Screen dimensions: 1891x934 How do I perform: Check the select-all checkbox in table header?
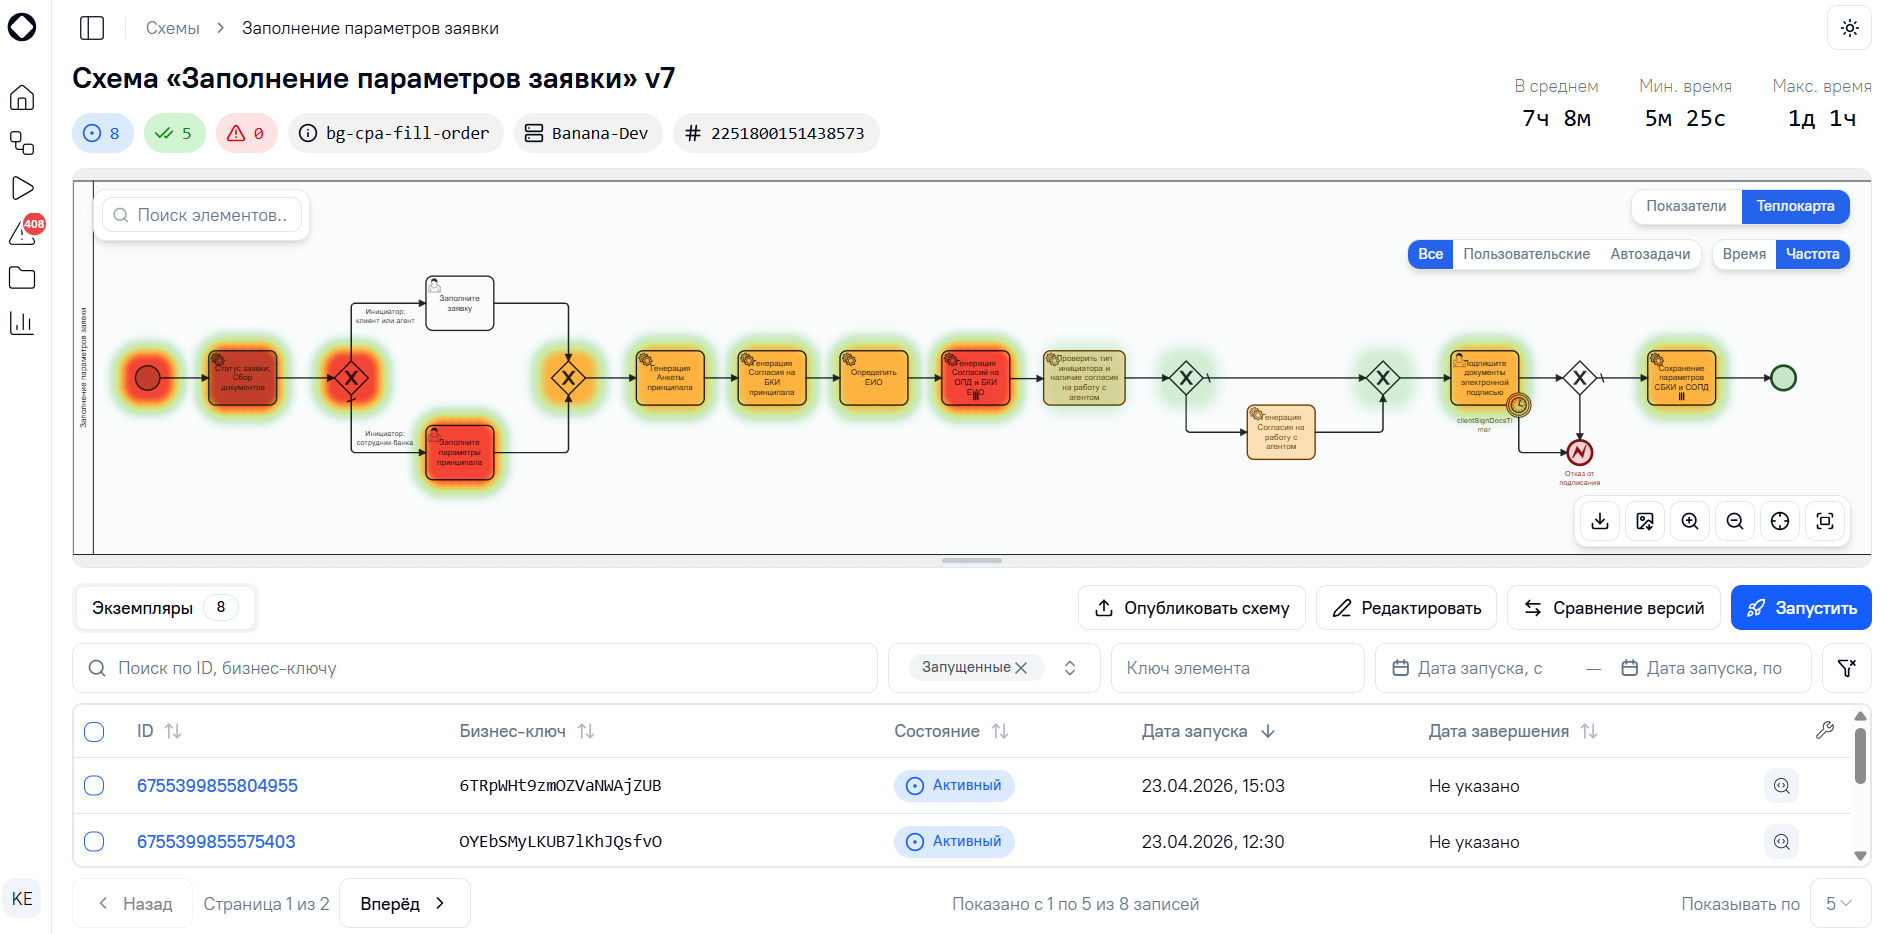(94, 731)
